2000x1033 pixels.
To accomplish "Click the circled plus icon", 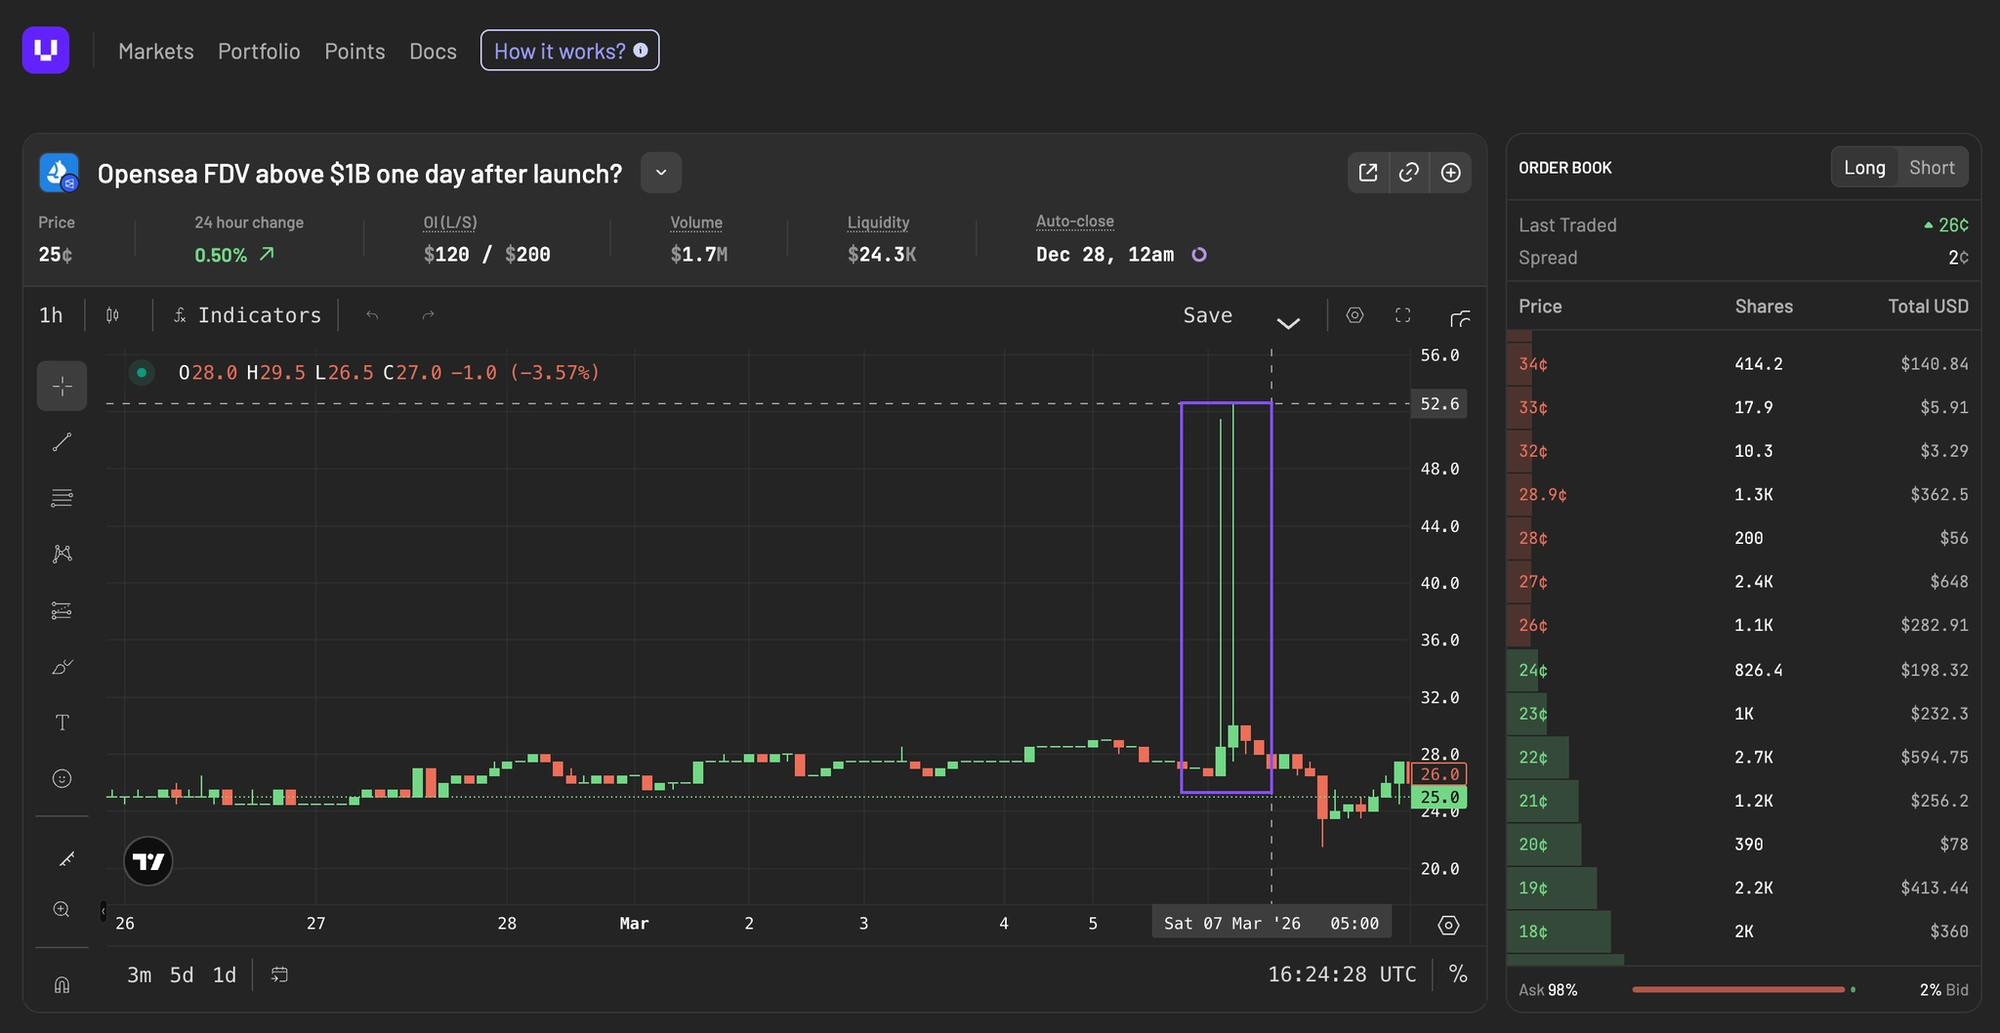I will coord(1451,173).
